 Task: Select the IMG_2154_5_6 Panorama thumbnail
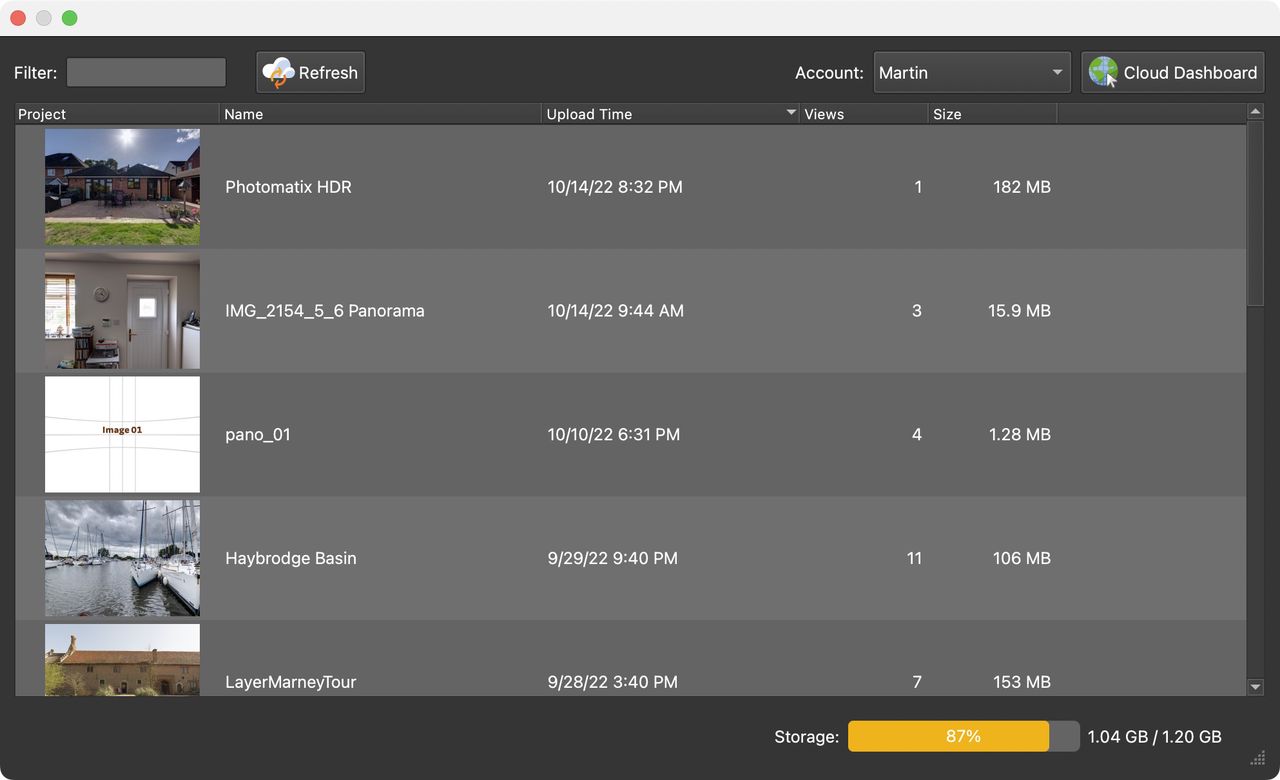[122, 311]
